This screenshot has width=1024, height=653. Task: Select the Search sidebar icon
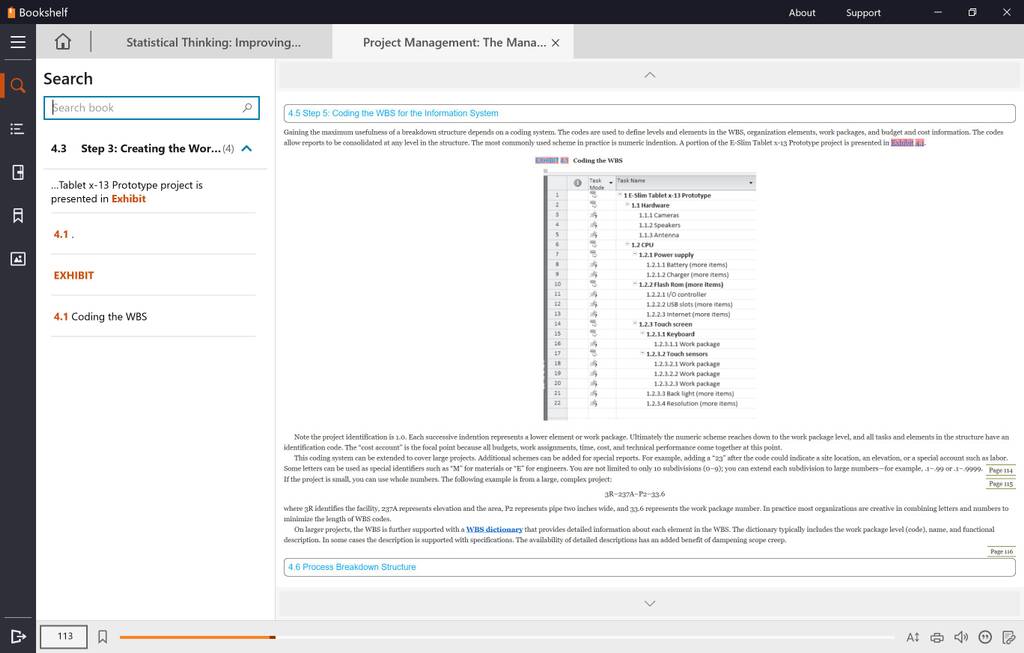(18, 86)
